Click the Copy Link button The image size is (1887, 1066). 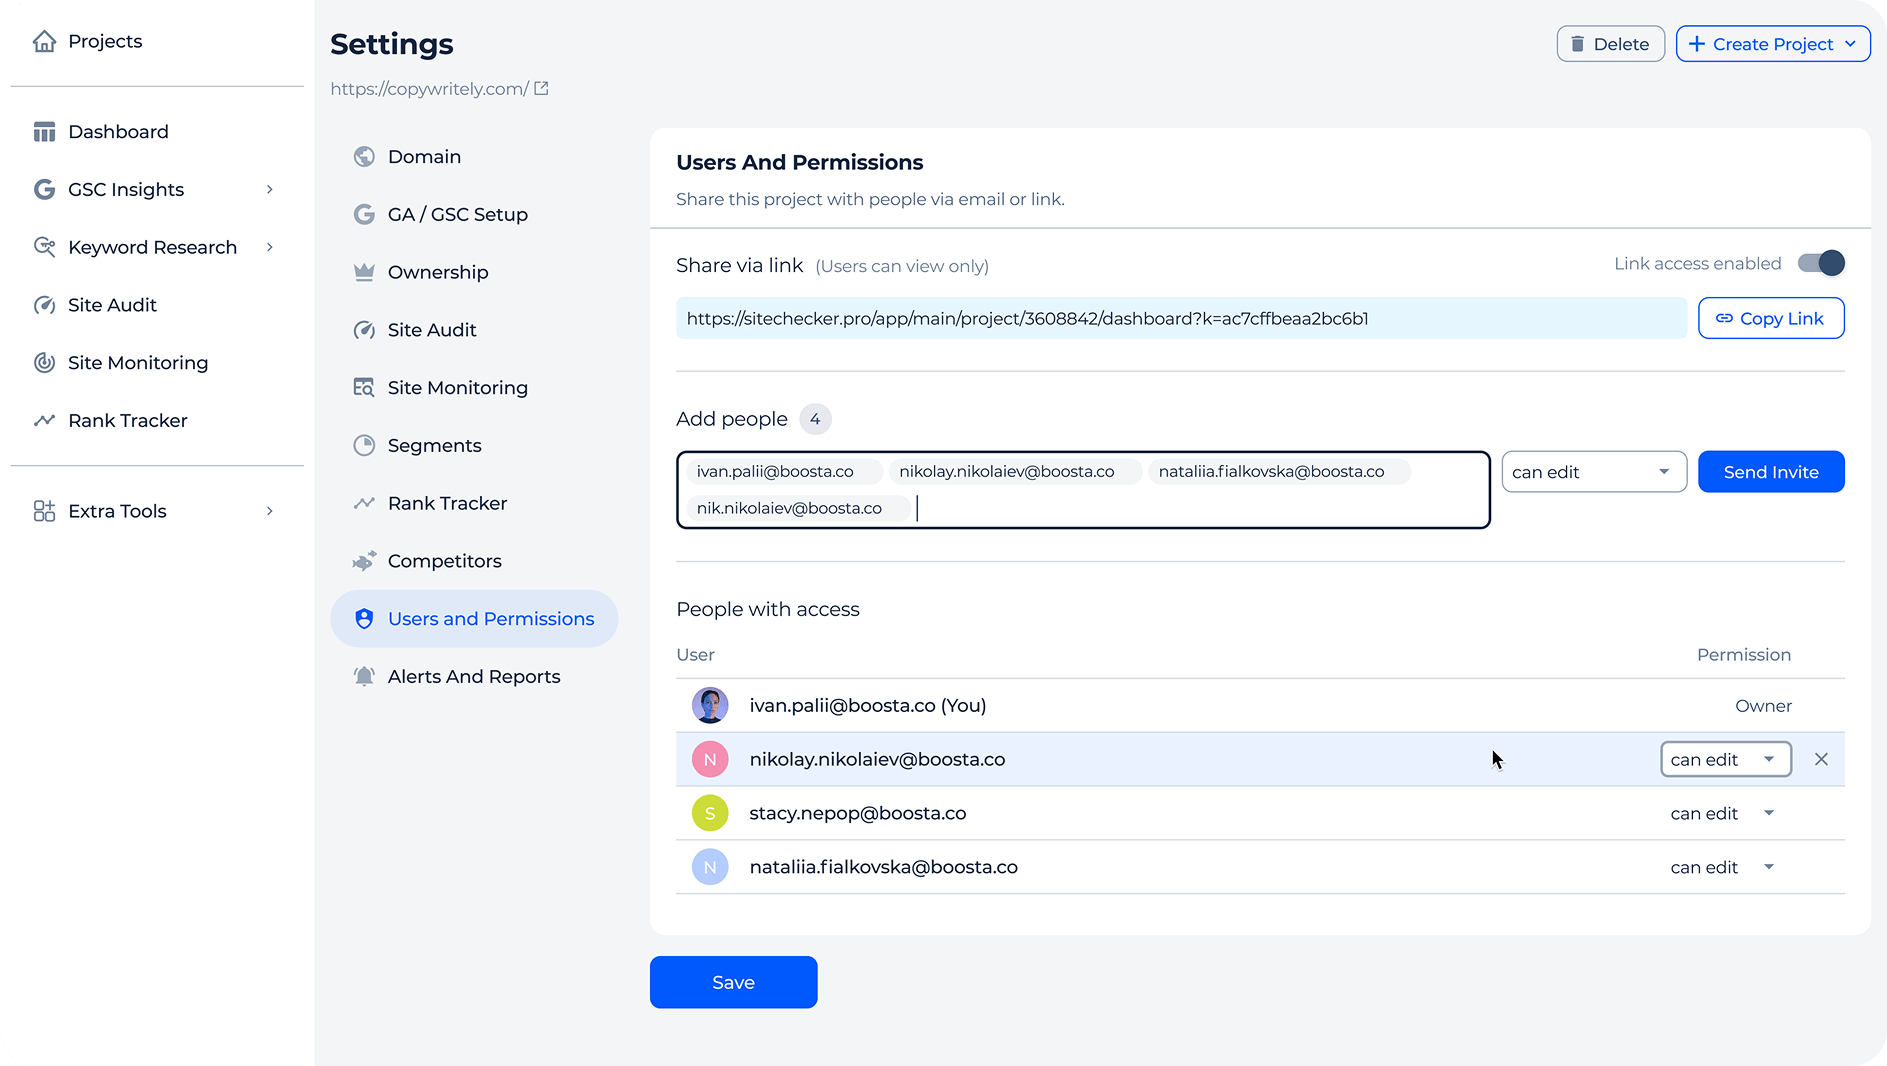coord(1770,319)
